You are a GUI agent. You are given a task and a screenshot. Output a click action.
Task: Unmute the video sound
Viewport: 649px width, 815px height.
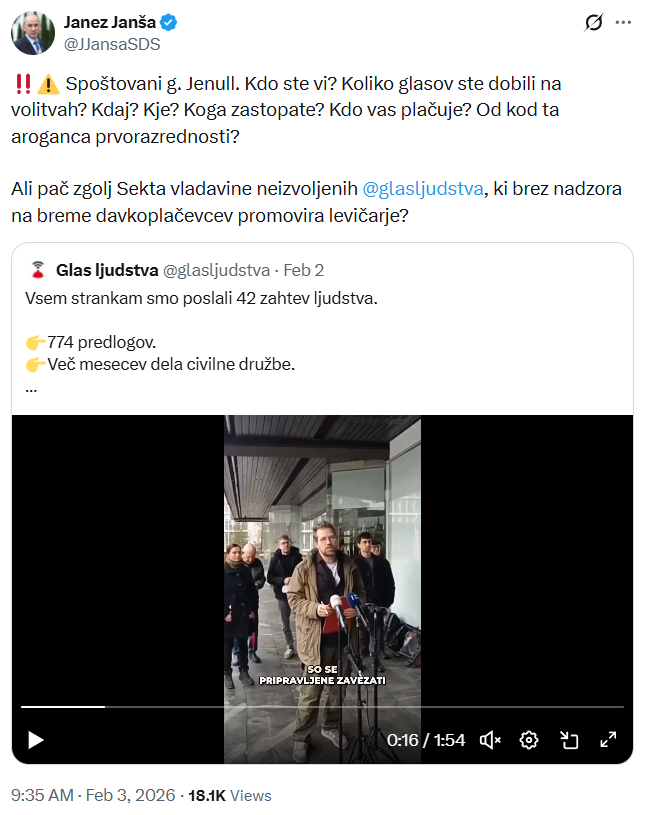(490, 740)
